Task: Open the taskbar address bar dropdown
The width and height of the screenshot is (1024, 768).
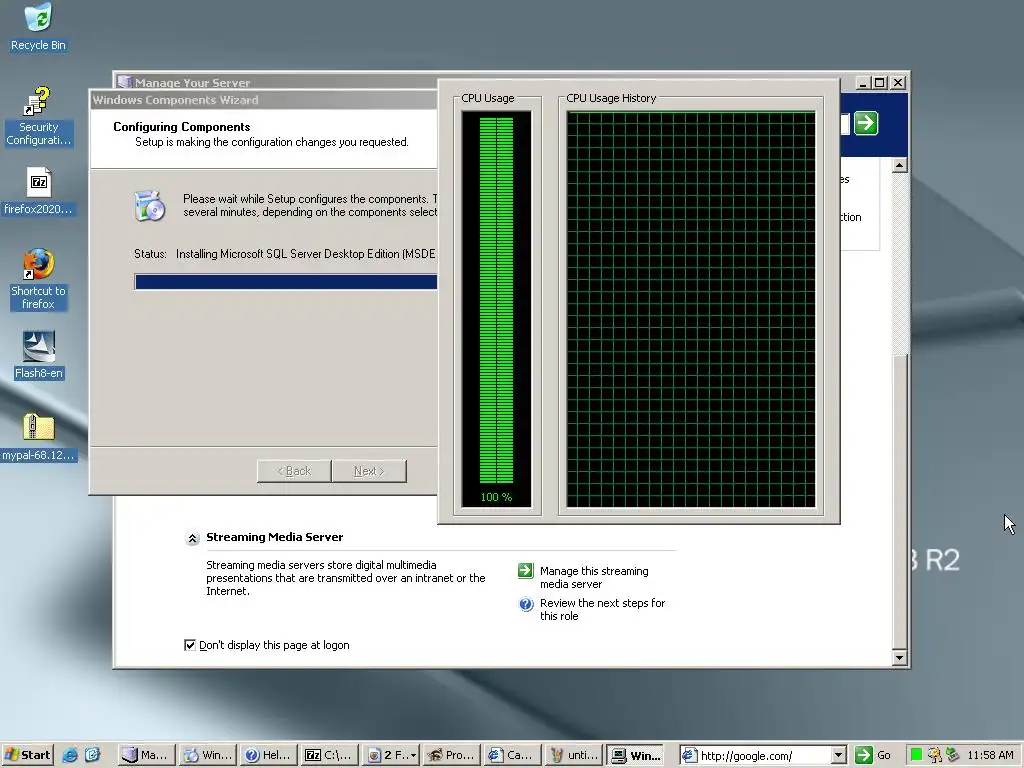Action: pyautogui.click(x=839, y=756)
